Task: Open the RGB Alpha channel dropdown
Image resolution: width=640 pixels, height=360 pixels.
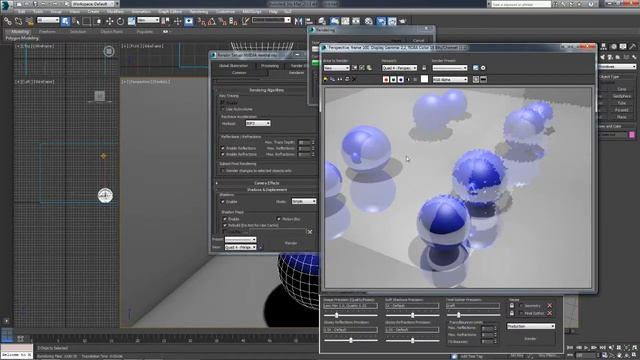Action: (450, 80)
